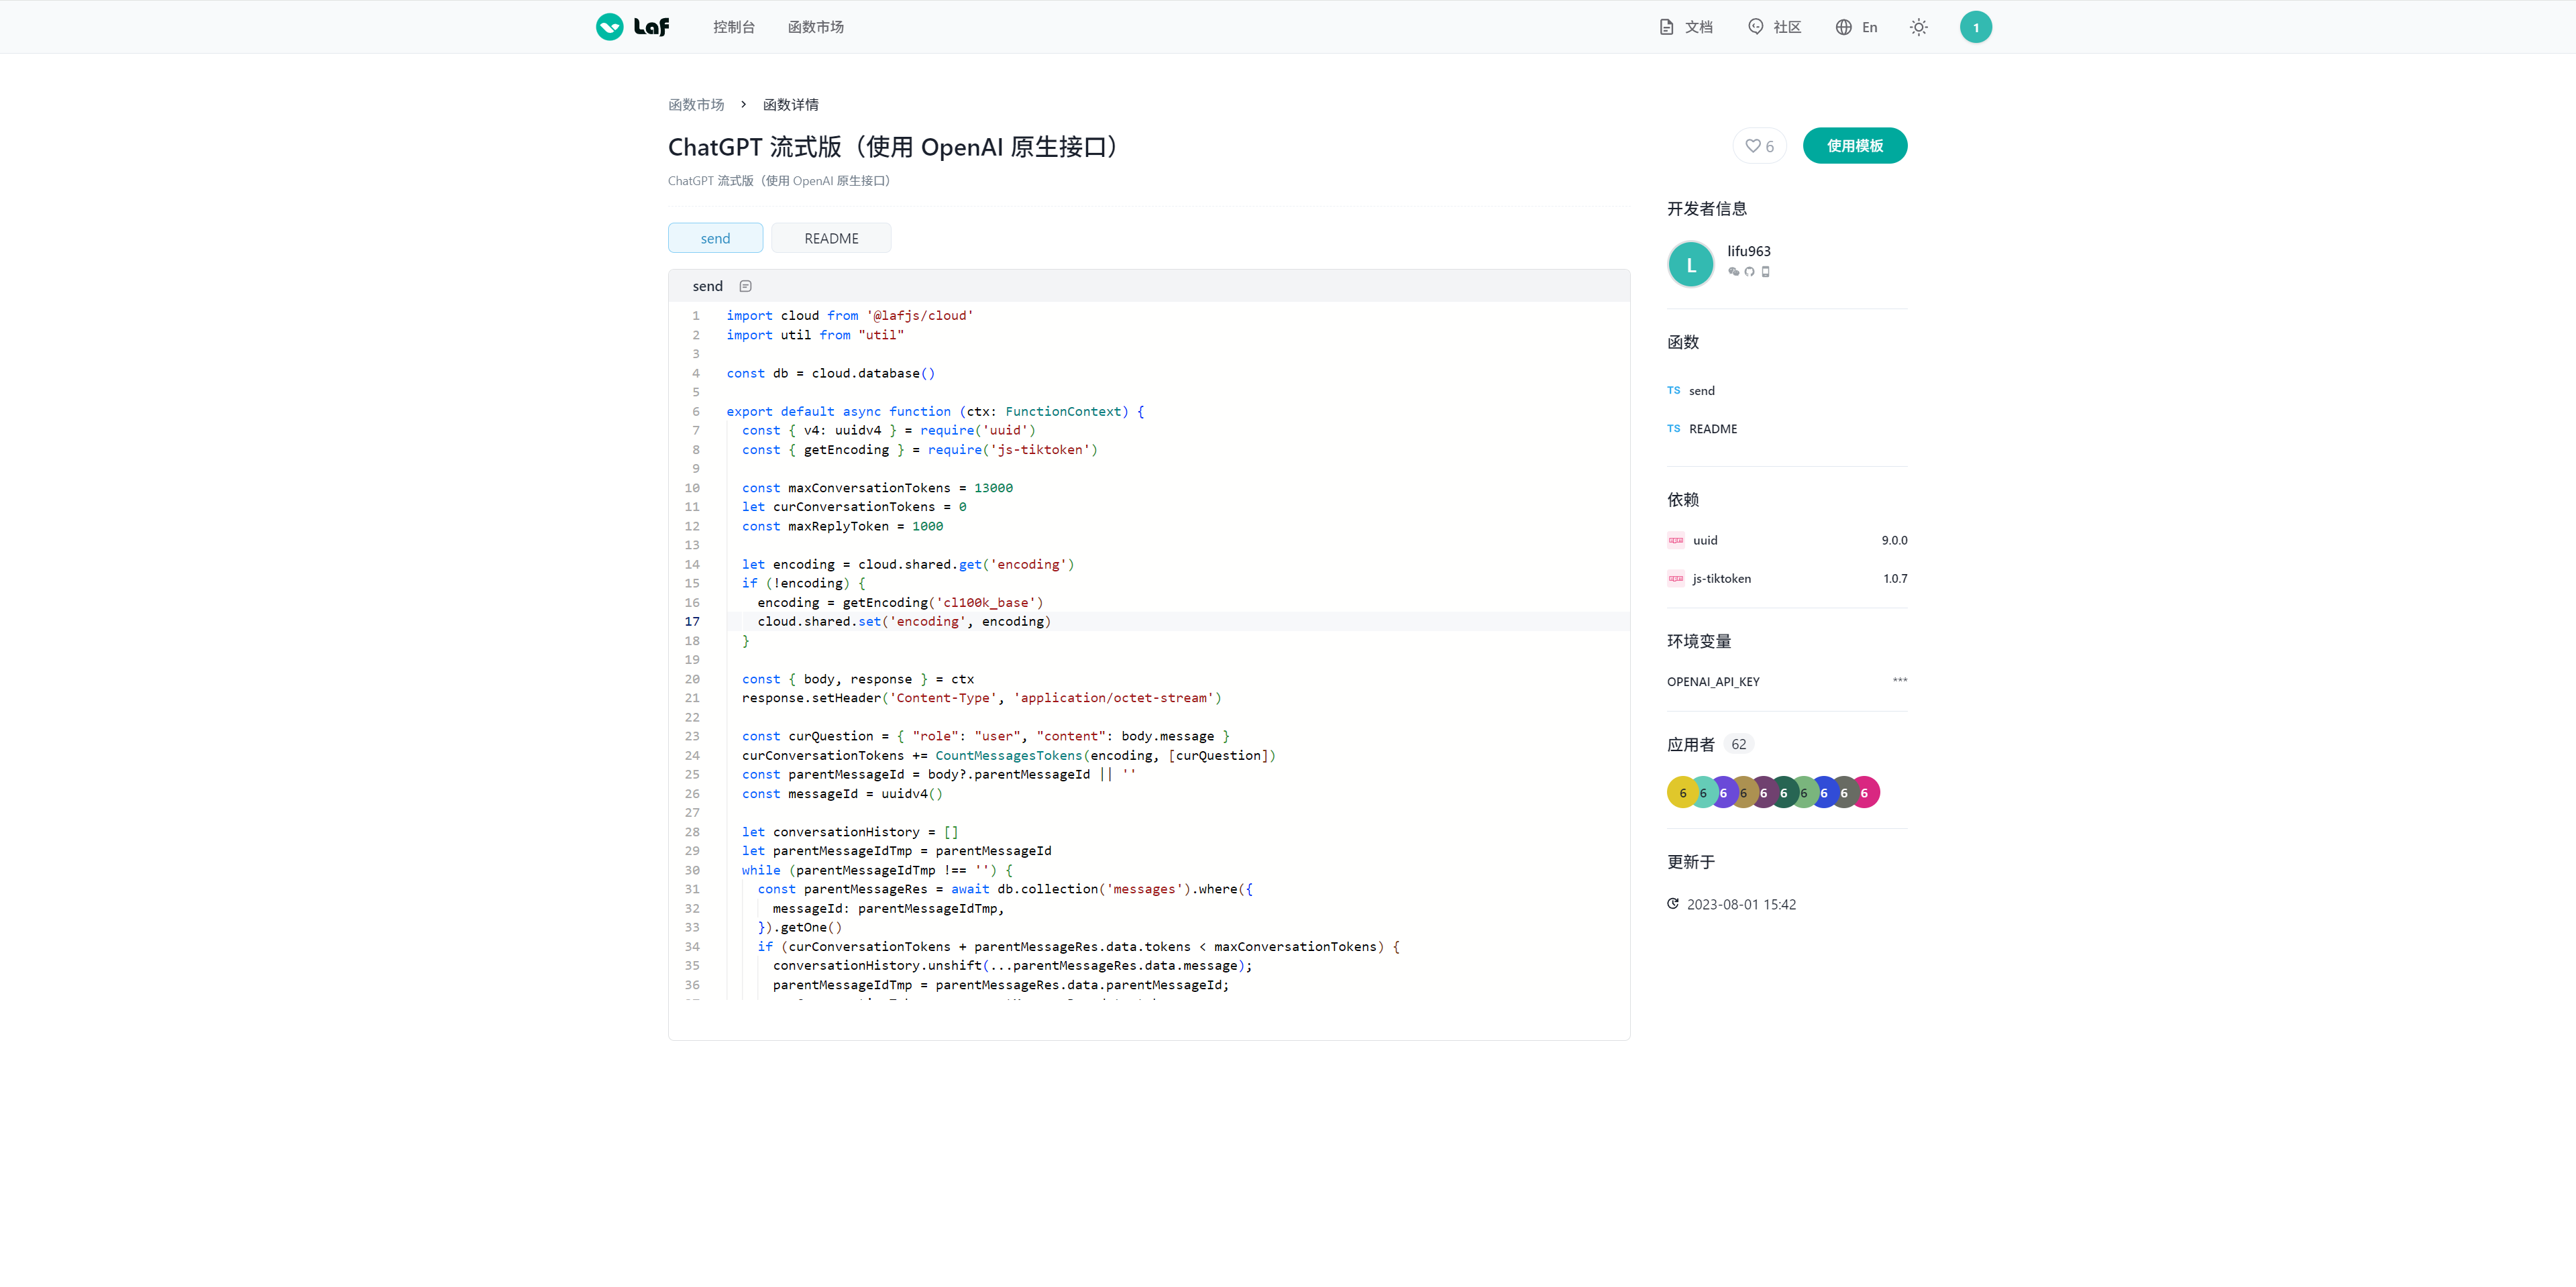Switch language with the globe En button

coord(1857,27)
